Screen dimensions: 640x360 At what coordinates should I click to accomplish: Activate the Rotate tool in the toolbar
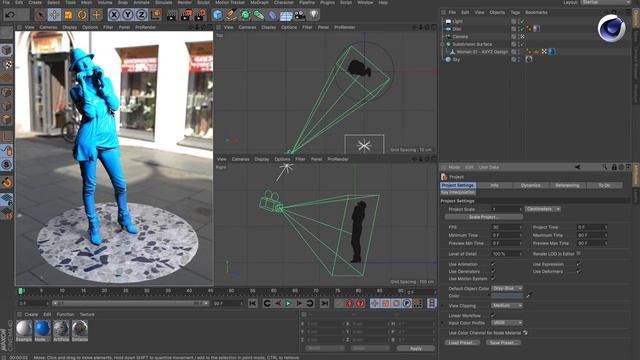click(x=82, y=15)
